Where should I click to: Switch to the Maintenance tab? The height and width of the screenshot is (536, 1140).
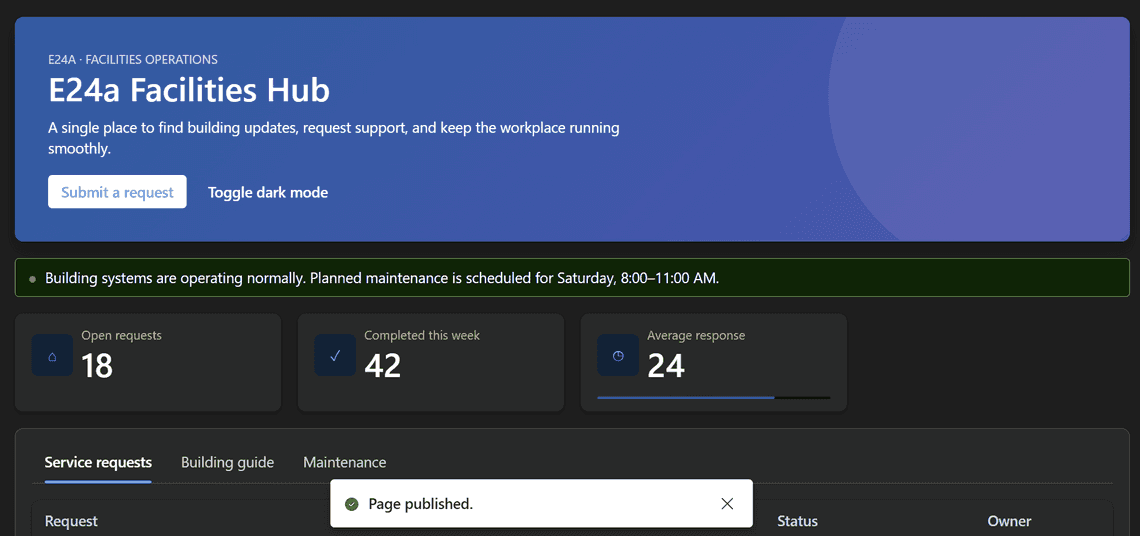[345, 463]
